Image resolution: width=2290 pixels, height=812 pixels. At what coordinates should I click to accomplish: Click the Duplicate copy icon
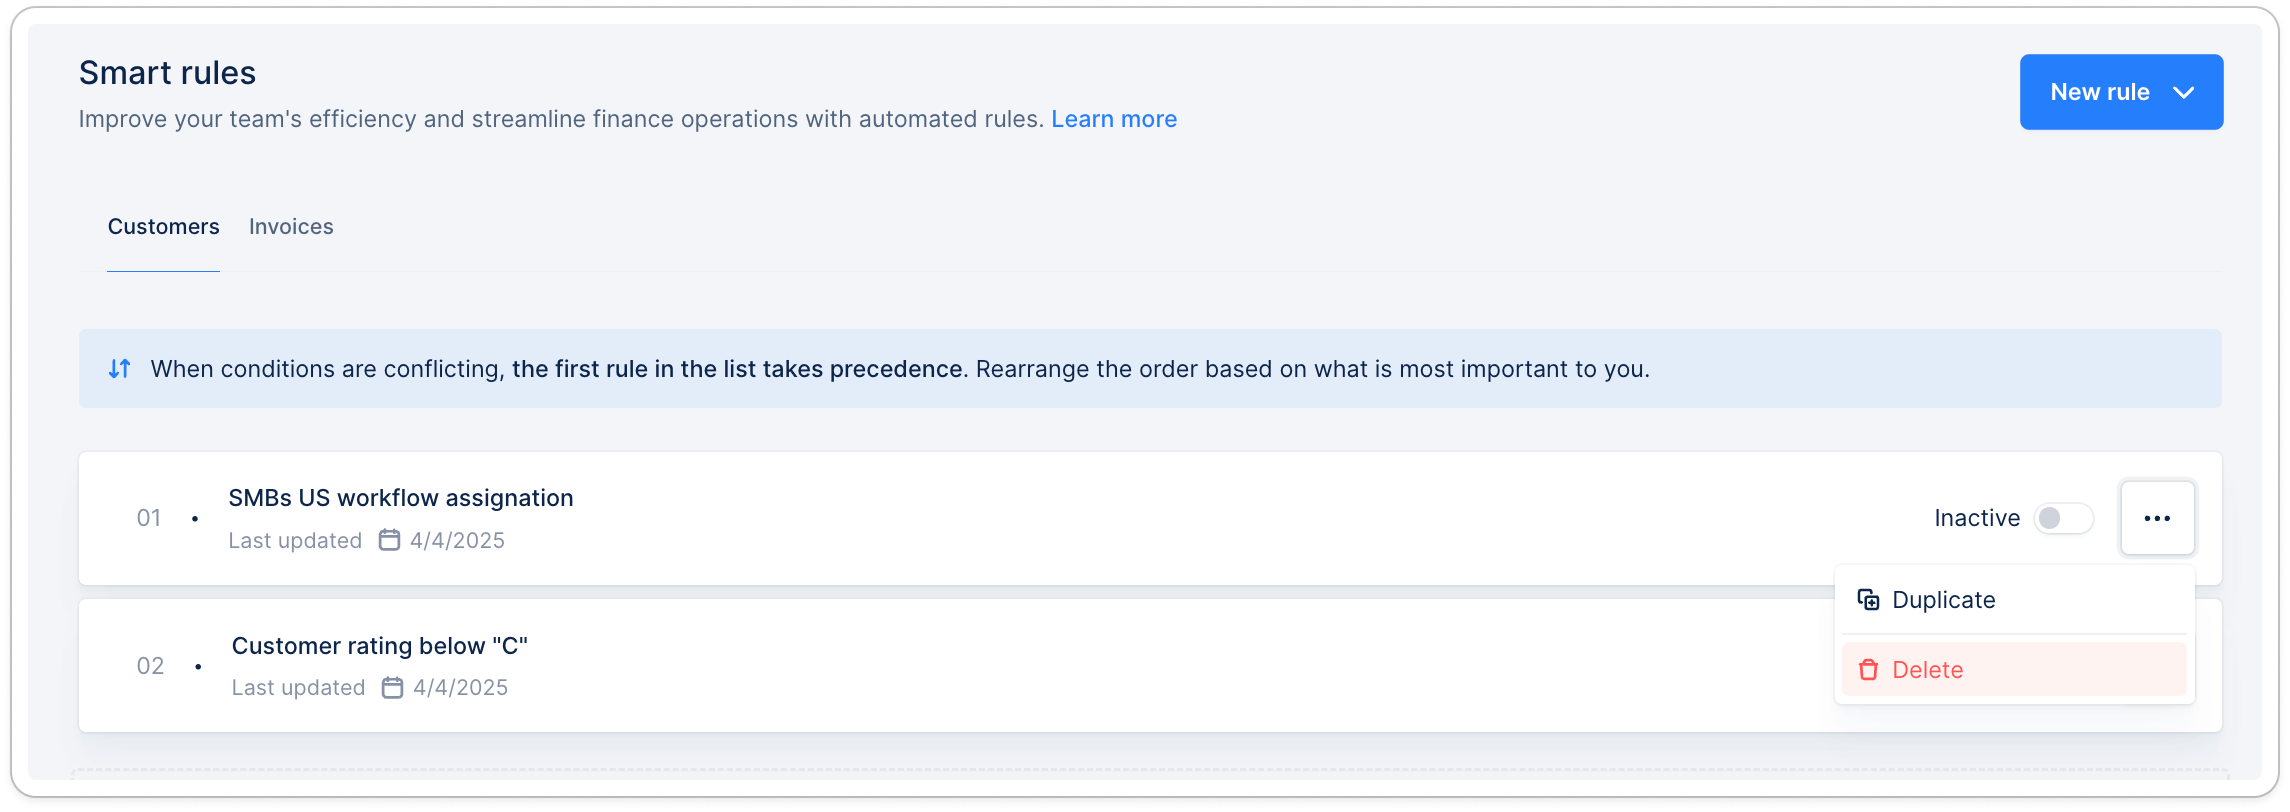tap(1867, 599)
